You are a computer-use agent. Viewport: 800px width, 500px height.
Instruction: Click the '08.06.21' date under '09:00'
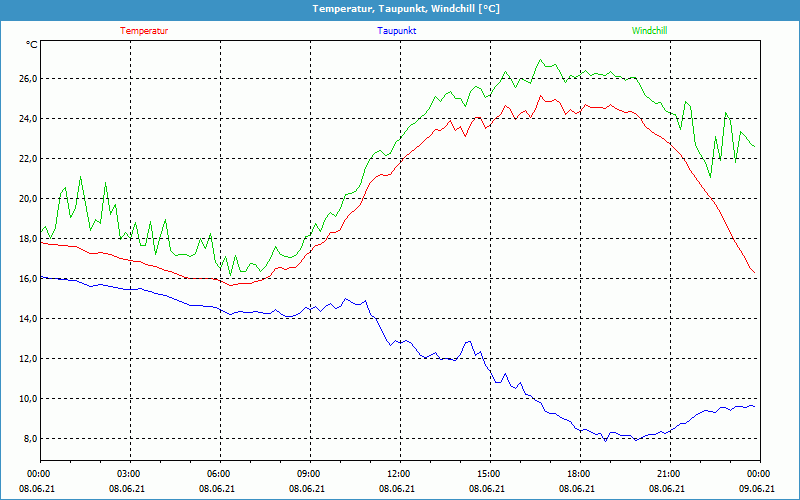tap(307, 489)
